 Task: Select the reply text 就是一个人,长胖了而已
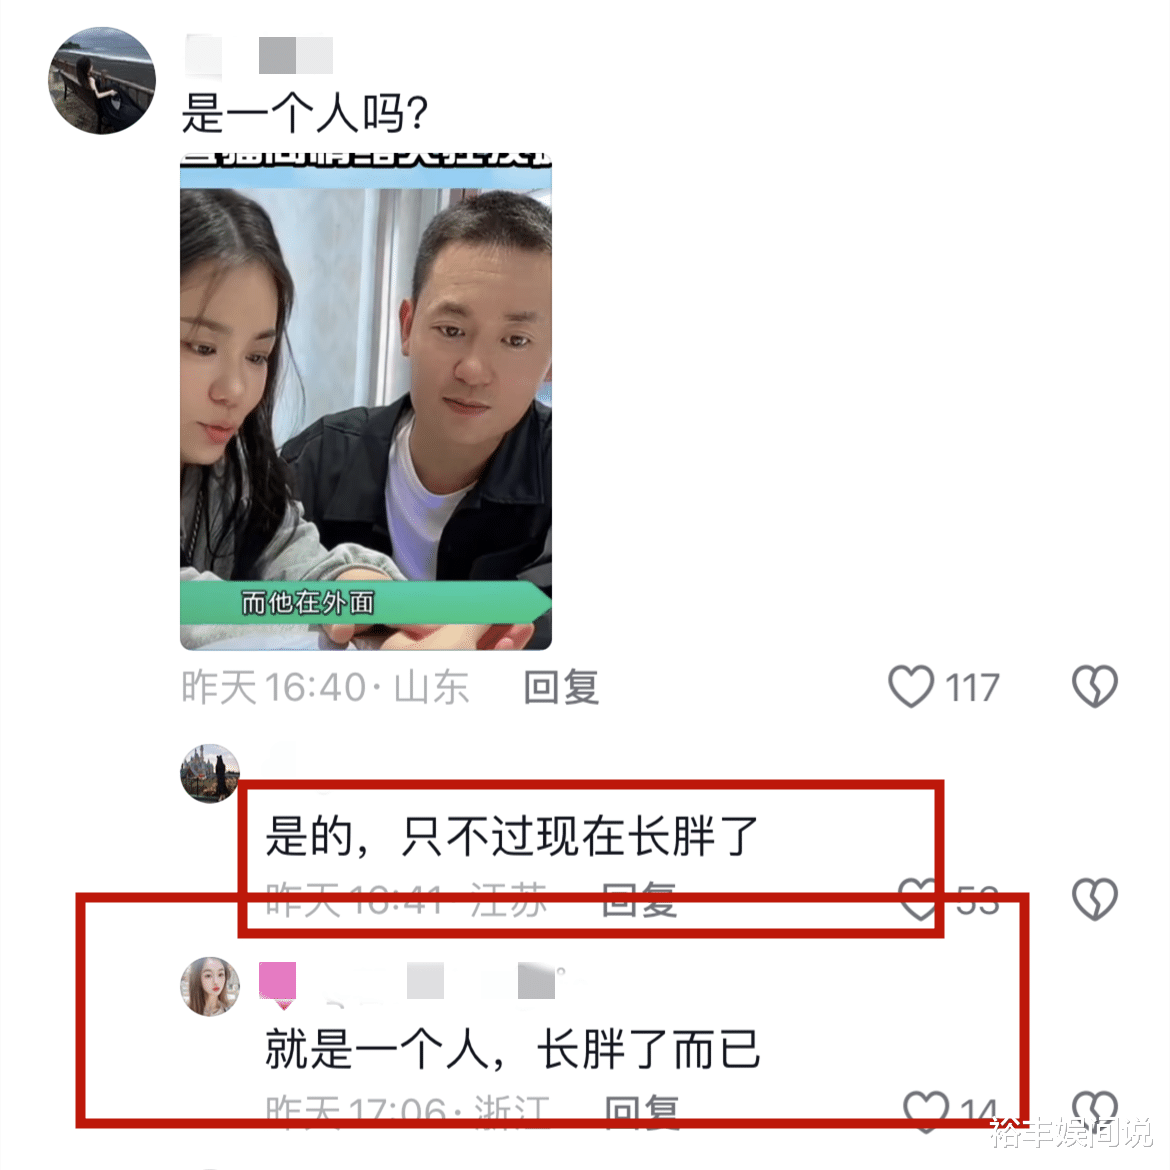coord(513,1048)
